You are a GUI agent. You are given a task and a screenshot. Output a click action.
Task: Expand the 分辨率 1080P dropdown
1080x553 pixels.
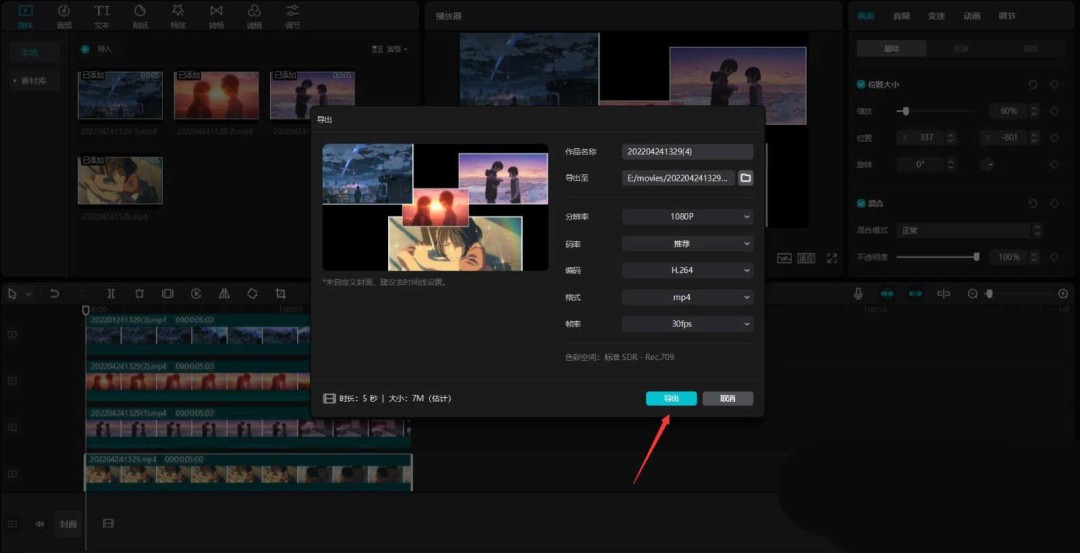coord(687,216)
